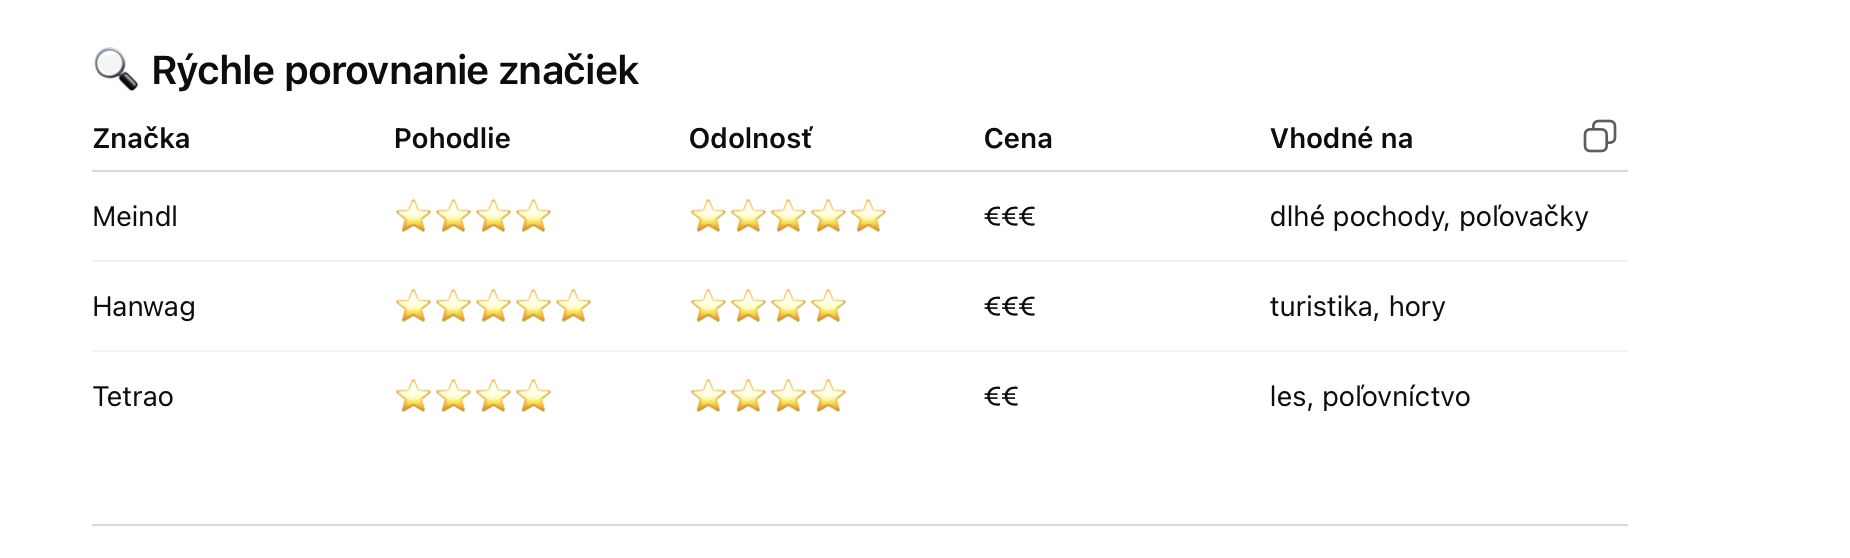Screen dimensions: 1850x558
Task: Click the €€ price for Tetrao
Action: [1001, 397]
